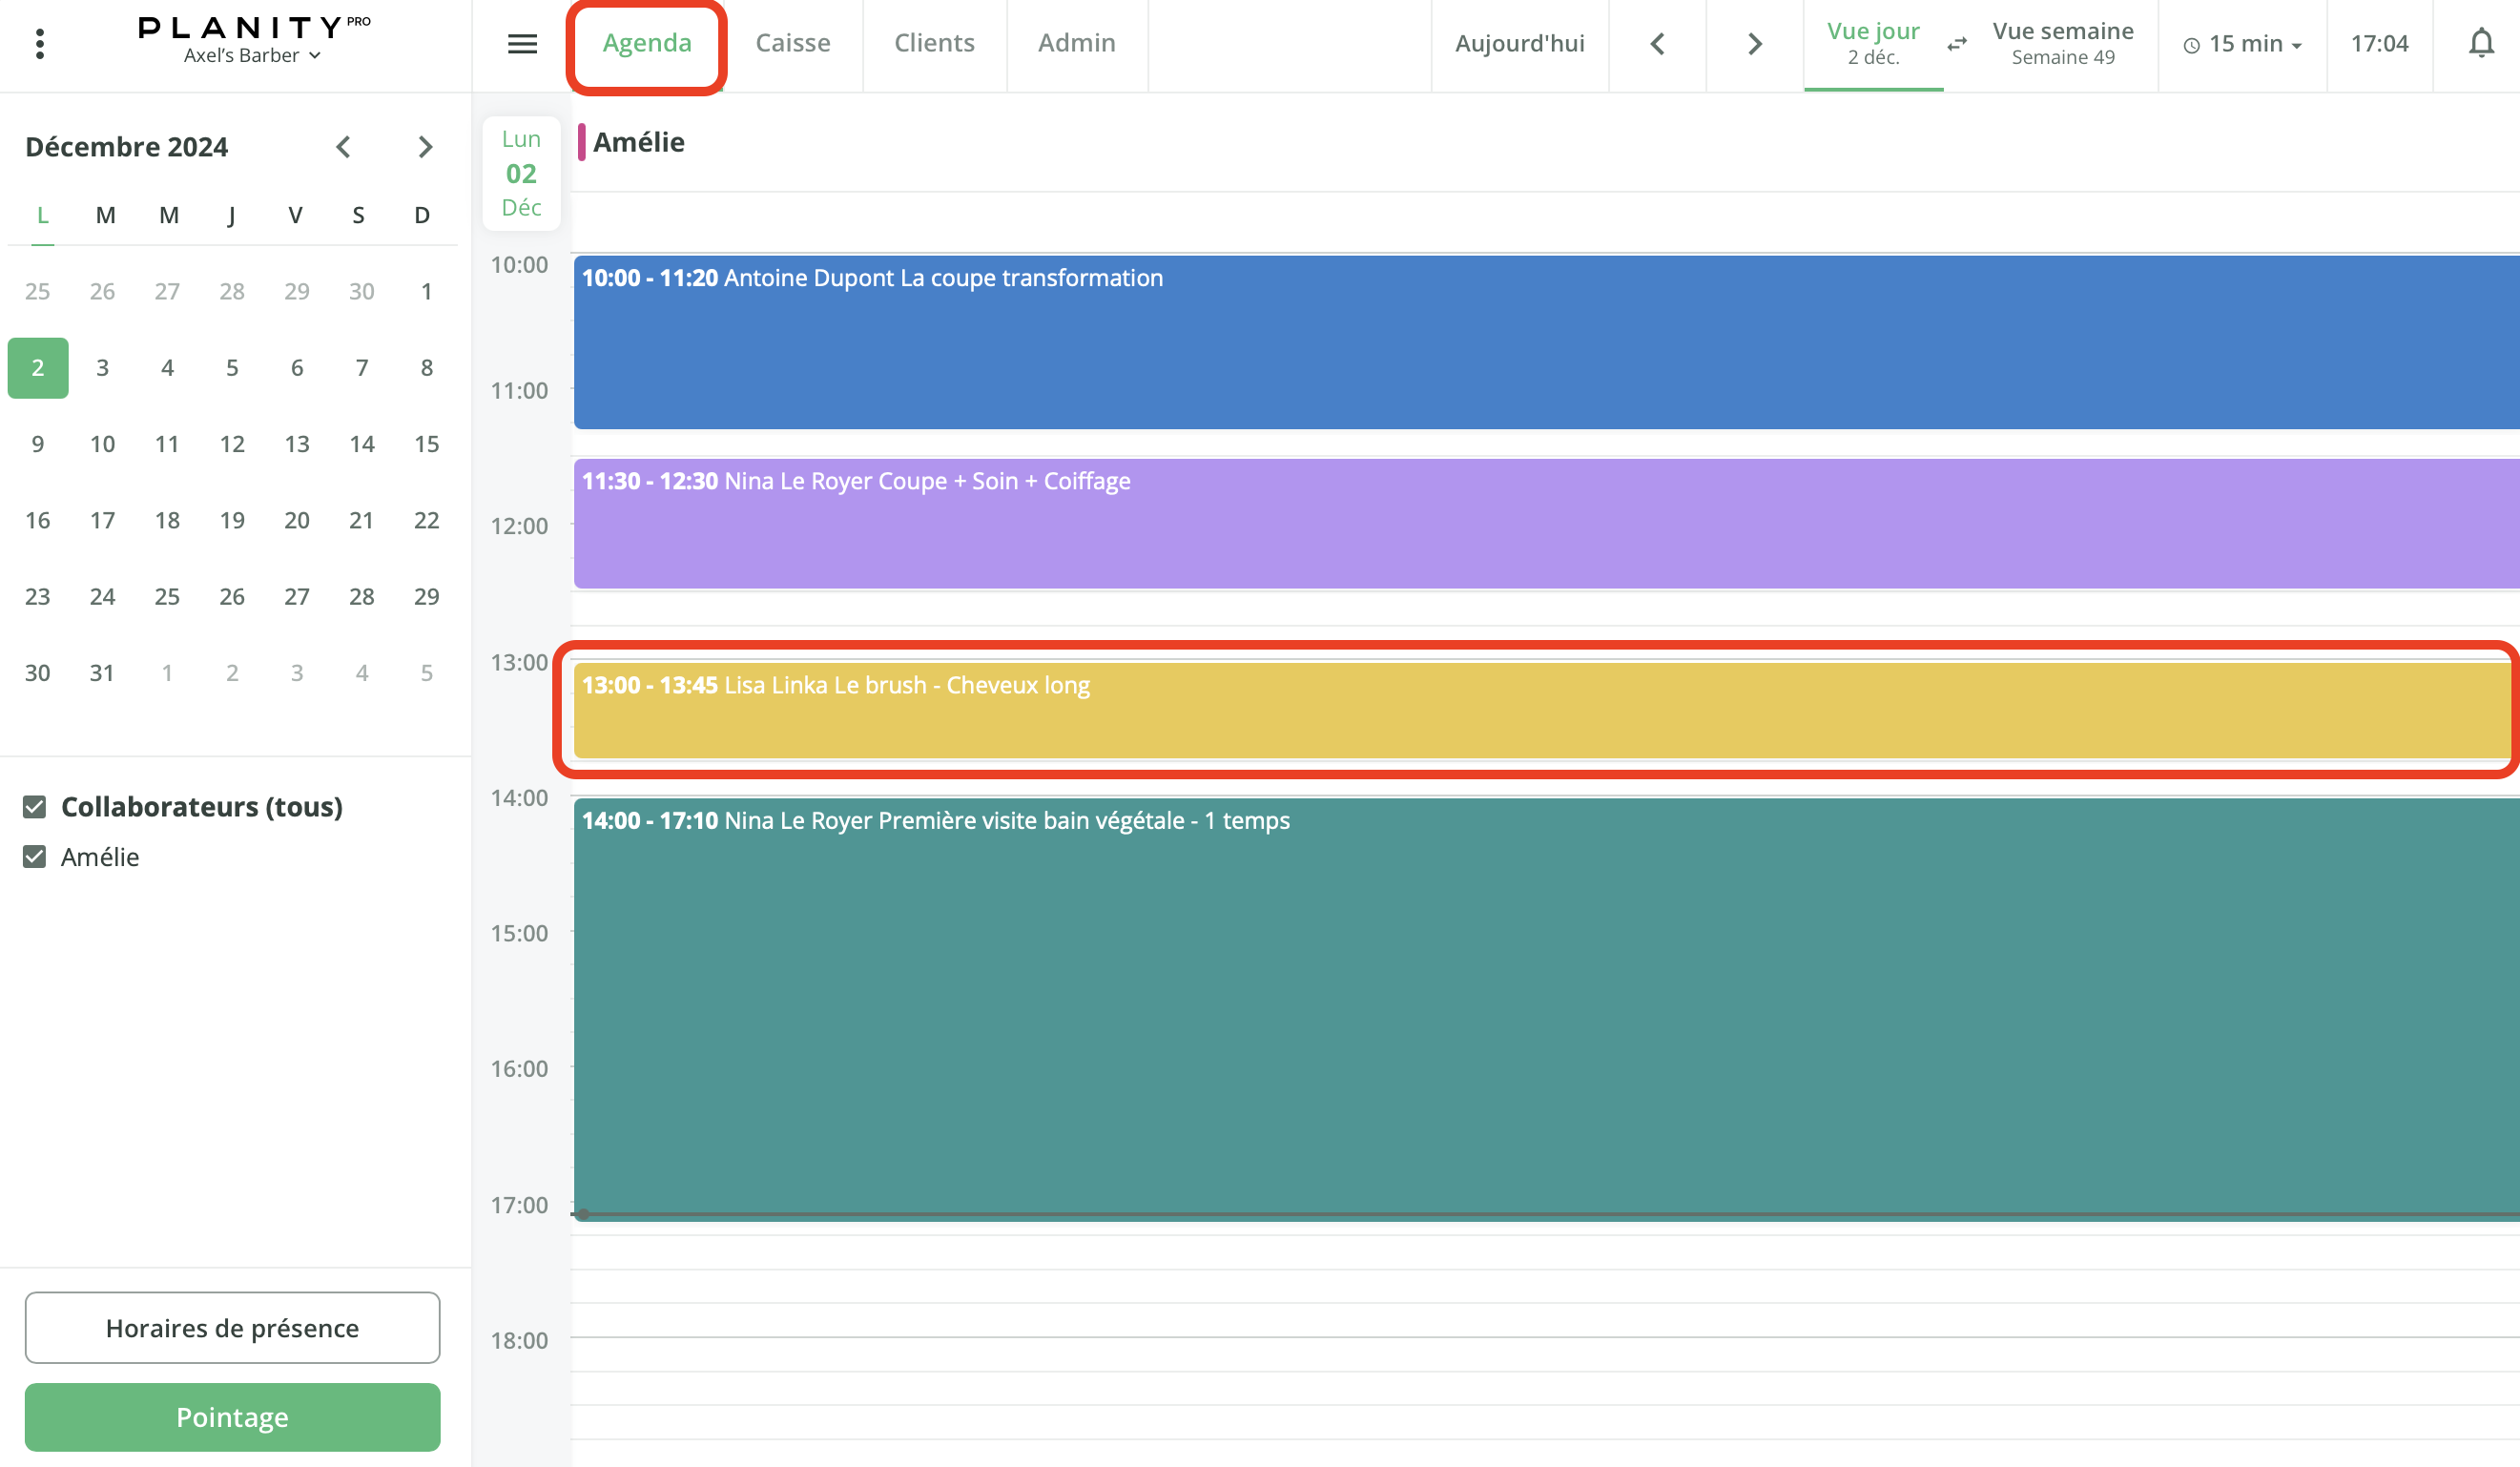The height and width of the screenshot is (1467, 2520).
Task: Click the hamburger menu icon
Action: tap(522, 44)
